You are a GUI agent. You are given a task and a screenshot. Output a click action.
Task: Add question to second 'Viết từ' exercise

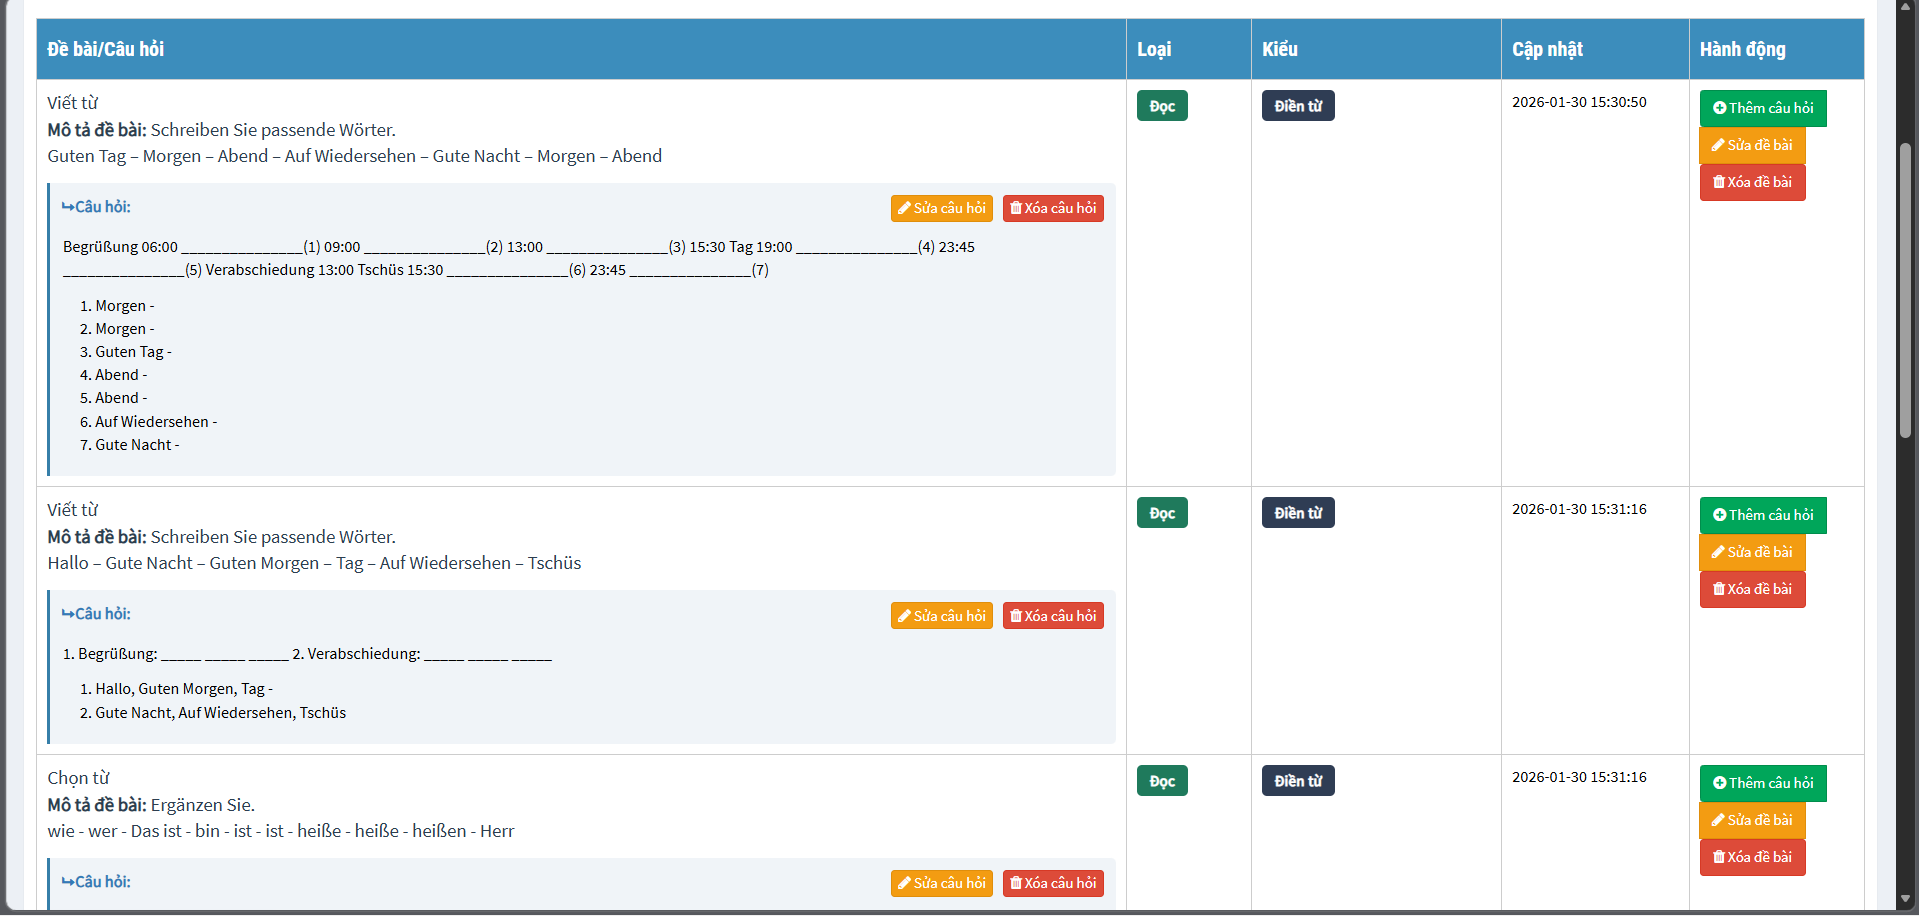1762,515
